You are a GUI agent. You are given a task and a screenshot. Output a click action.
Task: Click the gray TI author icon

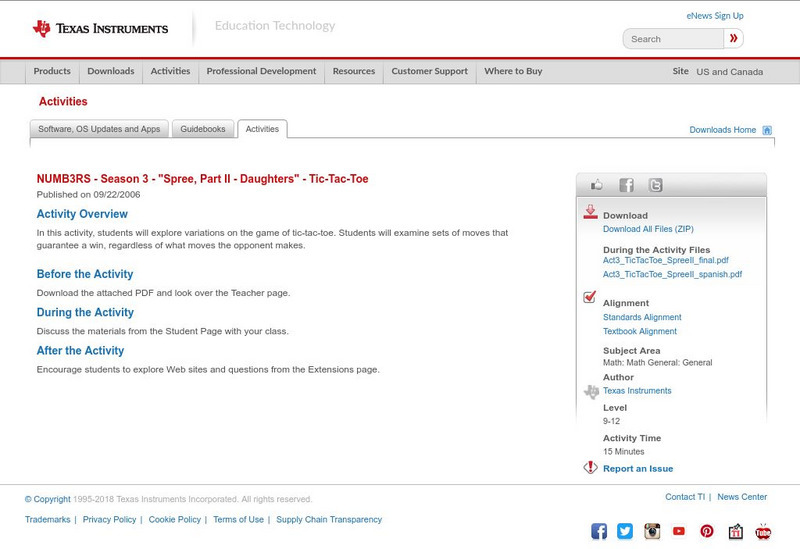coord(591,391)
